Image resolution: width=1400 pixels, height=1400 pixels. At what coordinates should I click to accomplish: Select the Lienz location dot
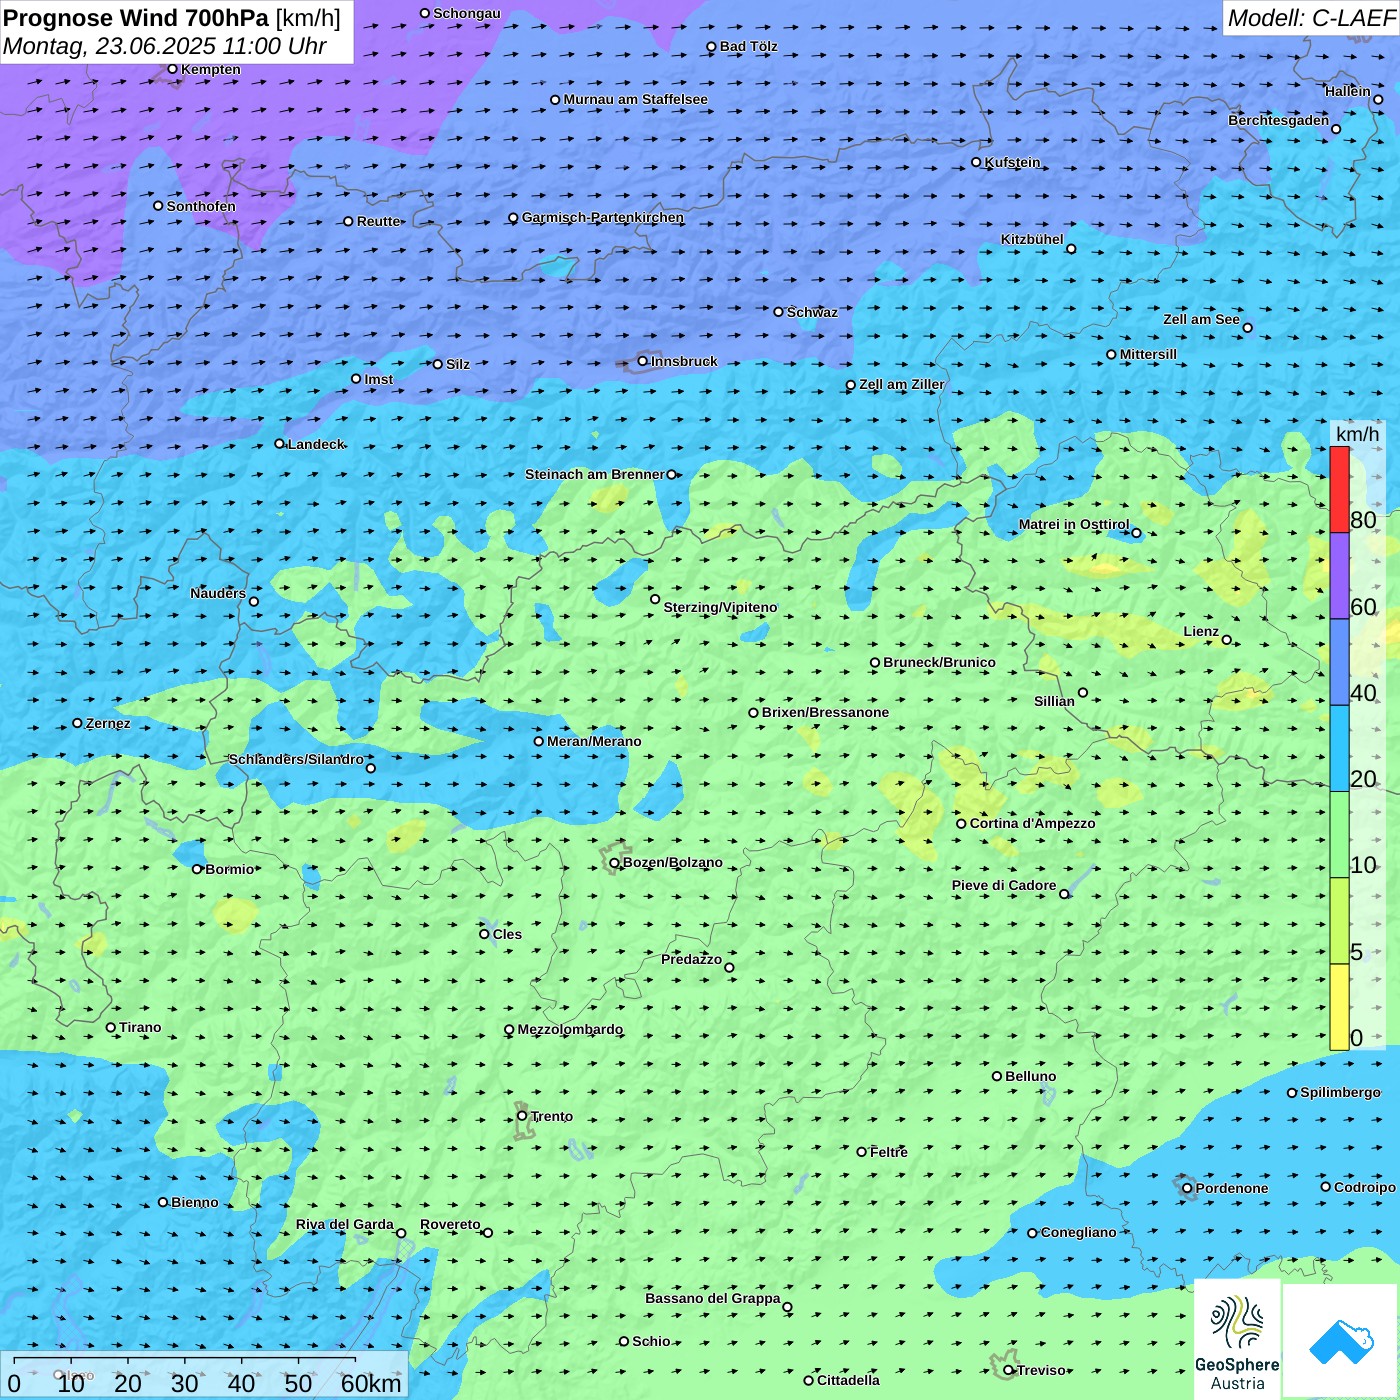(x=1227, y=640)
